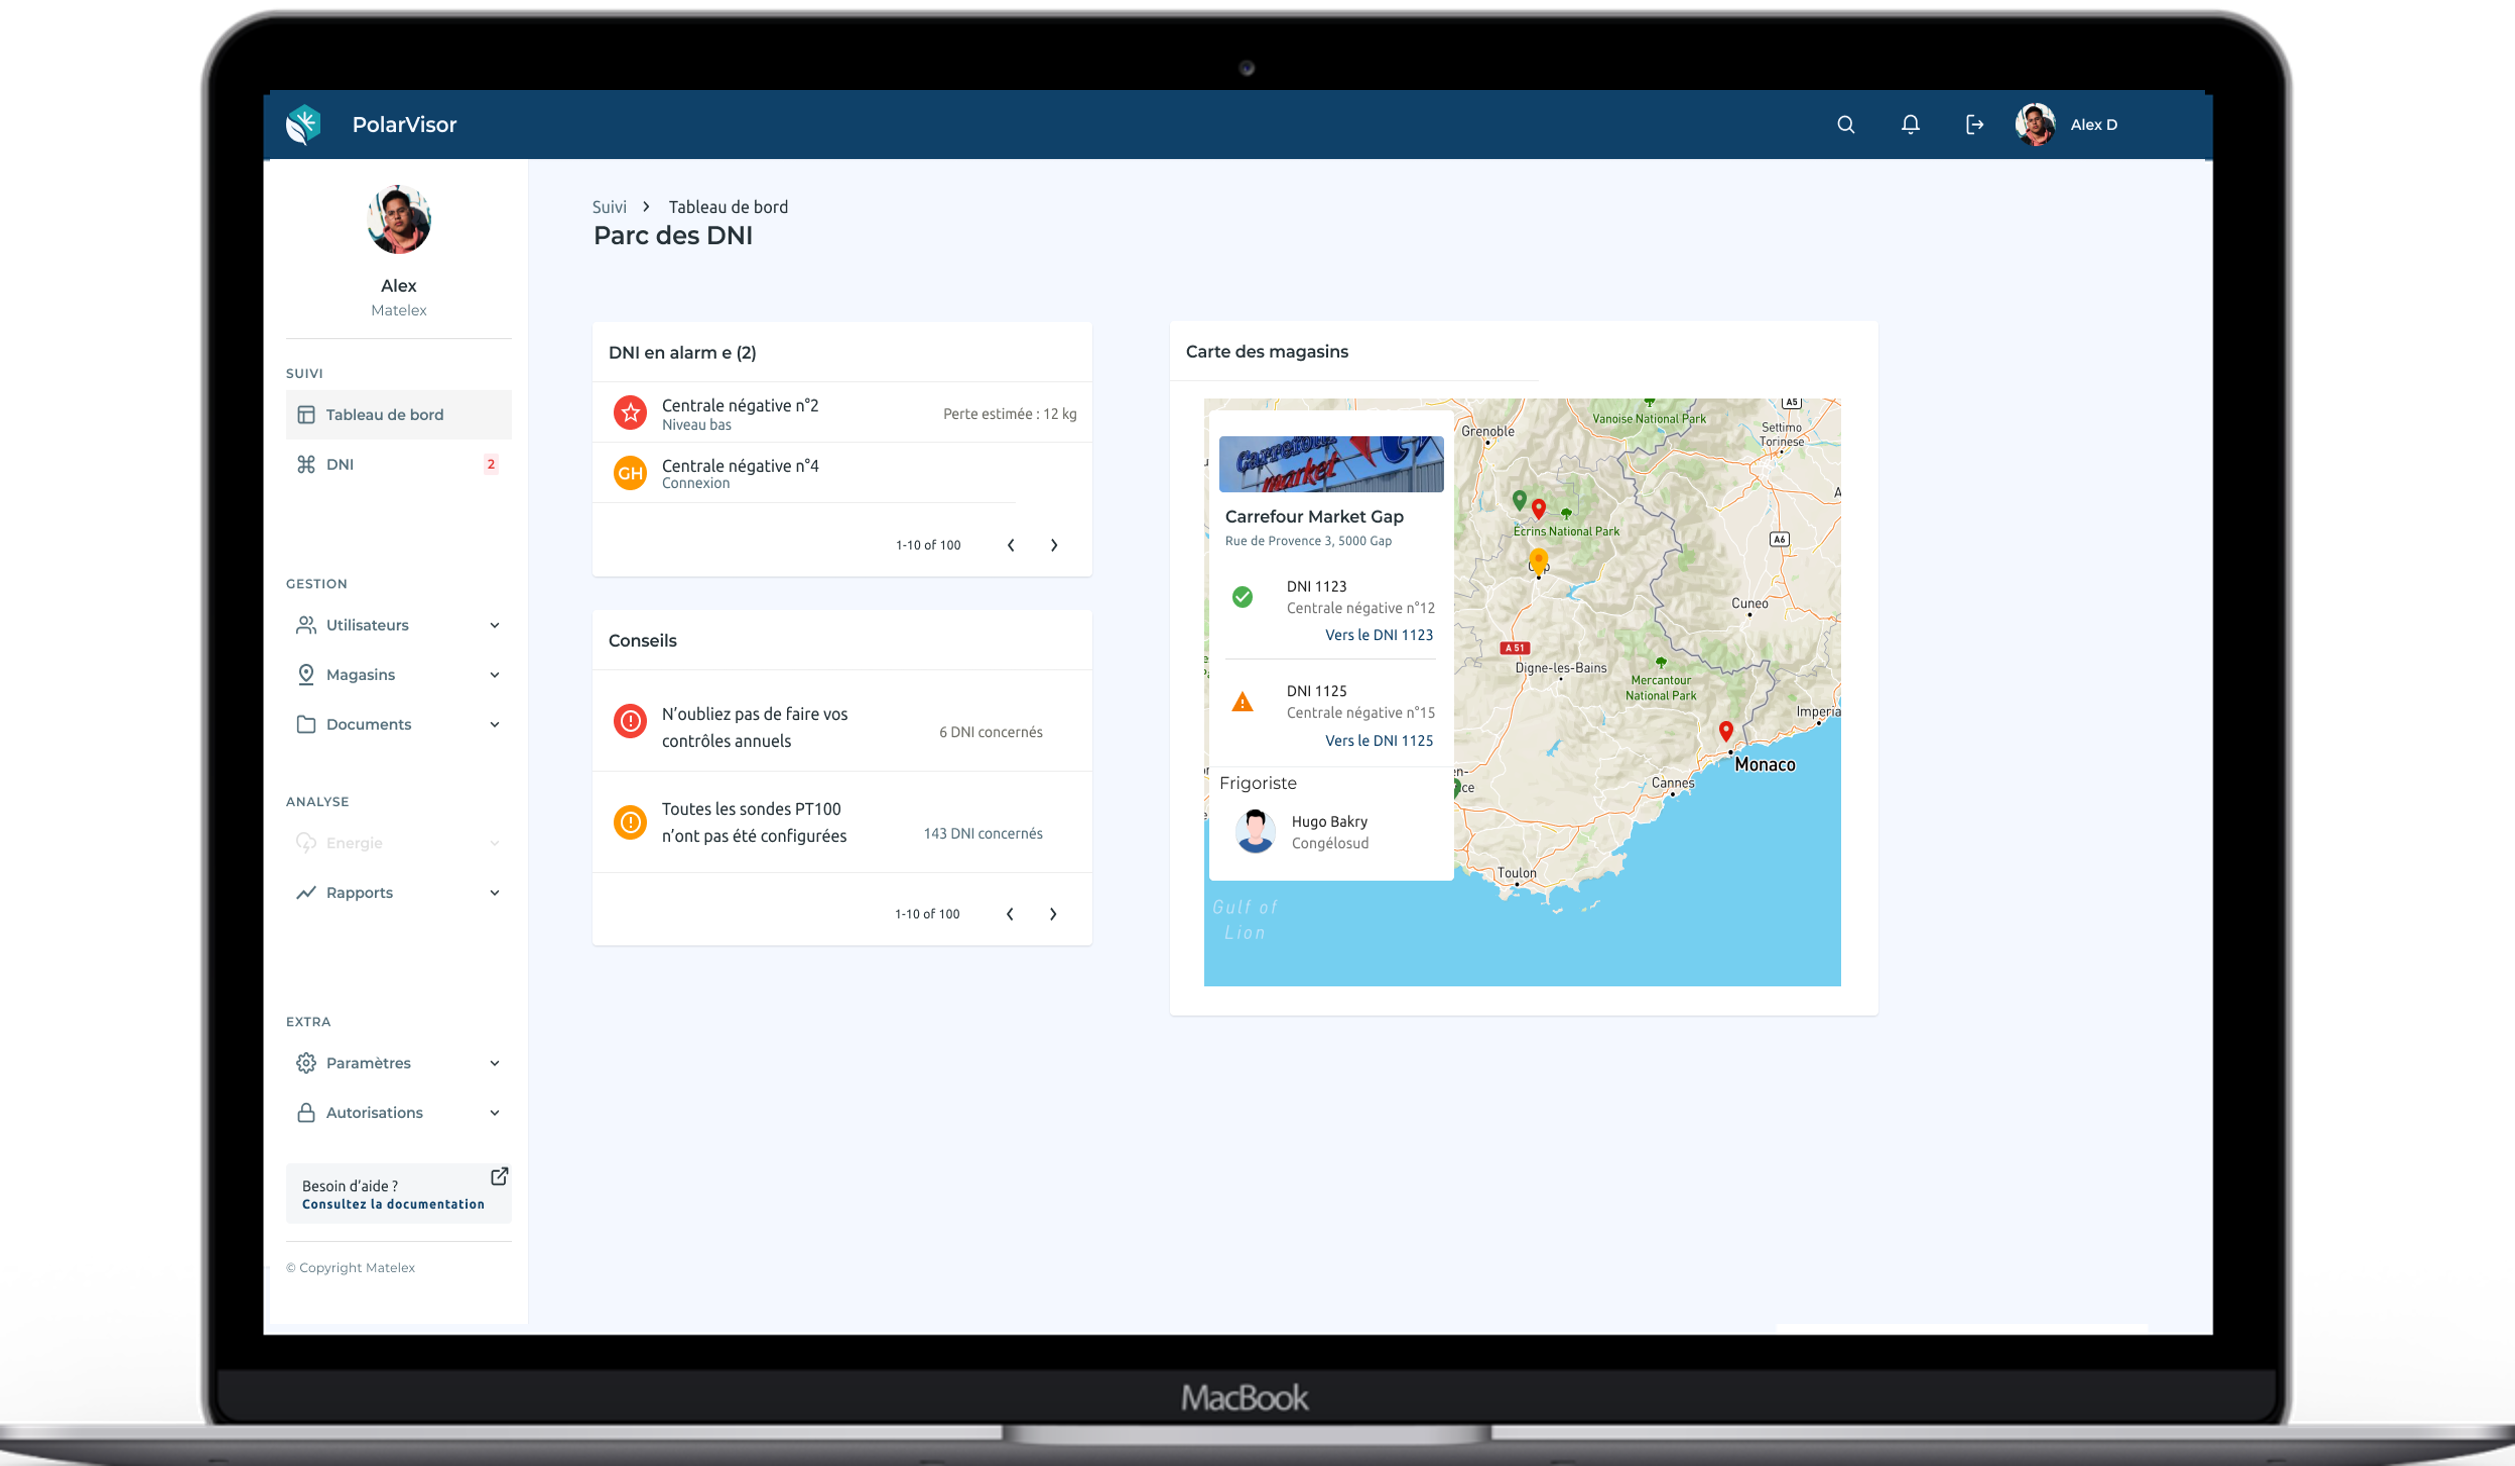Go to next page of Conseils
The width and height of the screenshot is (2515, 1466).
(1053, 914)
